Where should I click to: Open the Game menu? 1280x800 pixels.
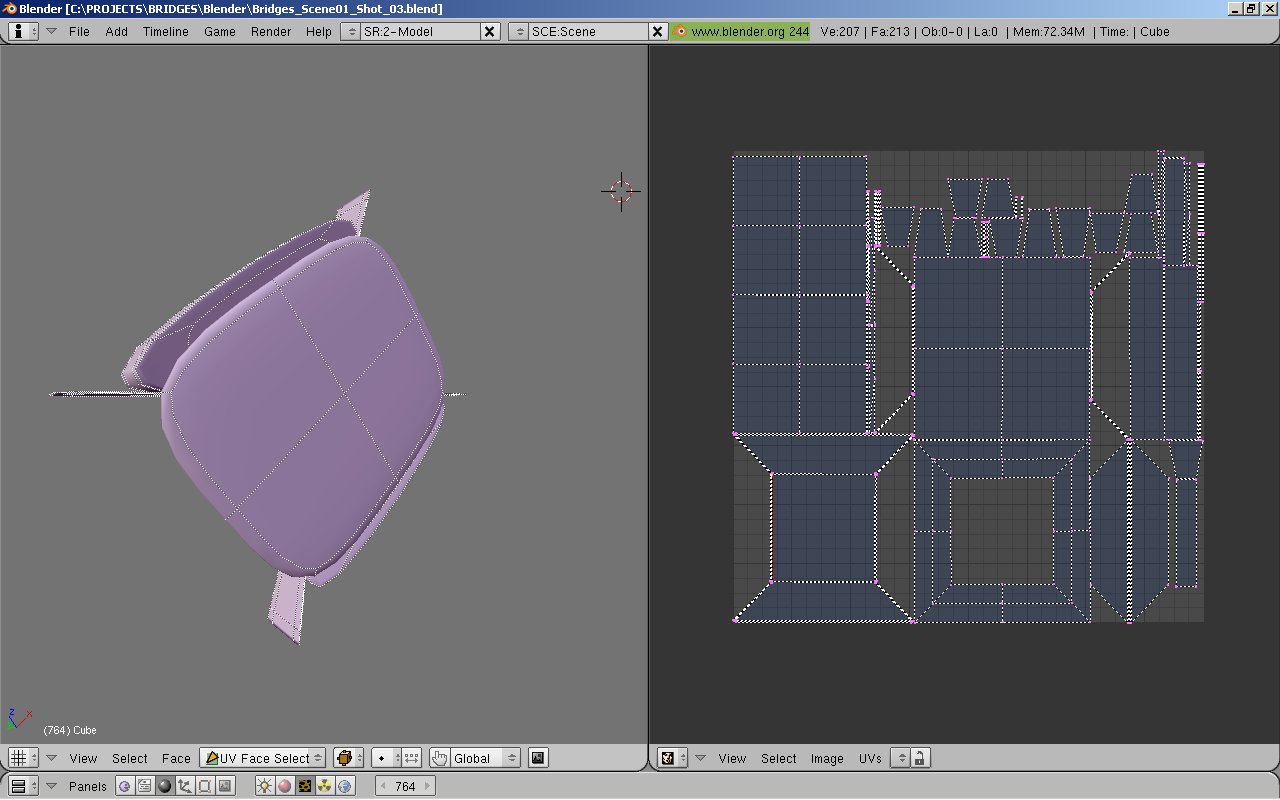click(220, 31)
